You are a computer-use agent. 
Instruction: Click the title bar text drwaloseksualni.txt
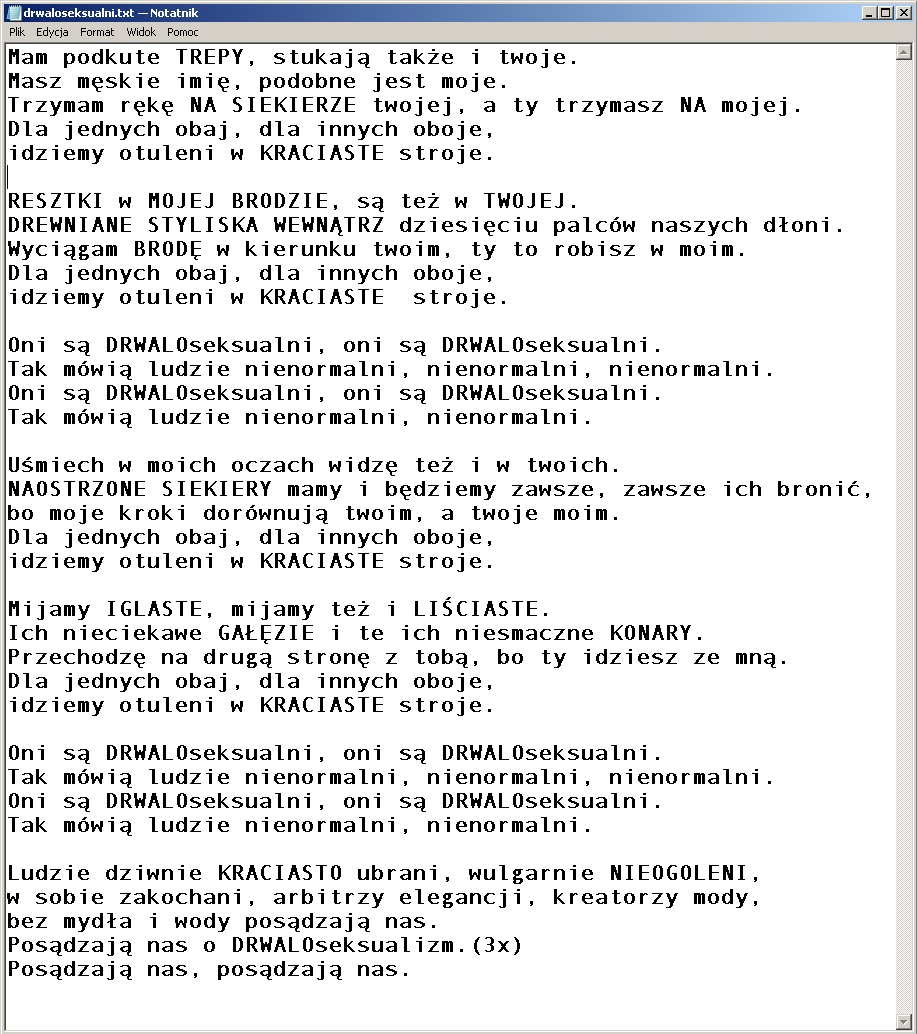[78, 13]
